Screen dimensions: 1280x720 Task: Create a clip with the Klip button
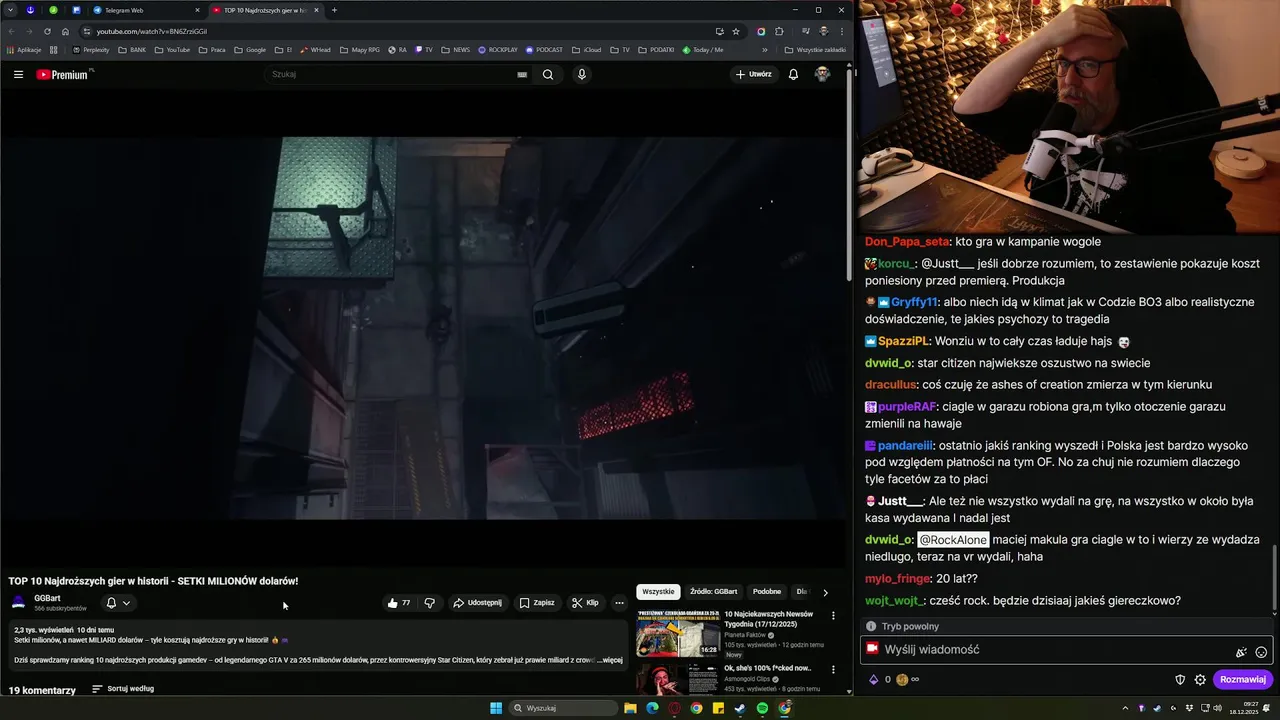[585, 603]
